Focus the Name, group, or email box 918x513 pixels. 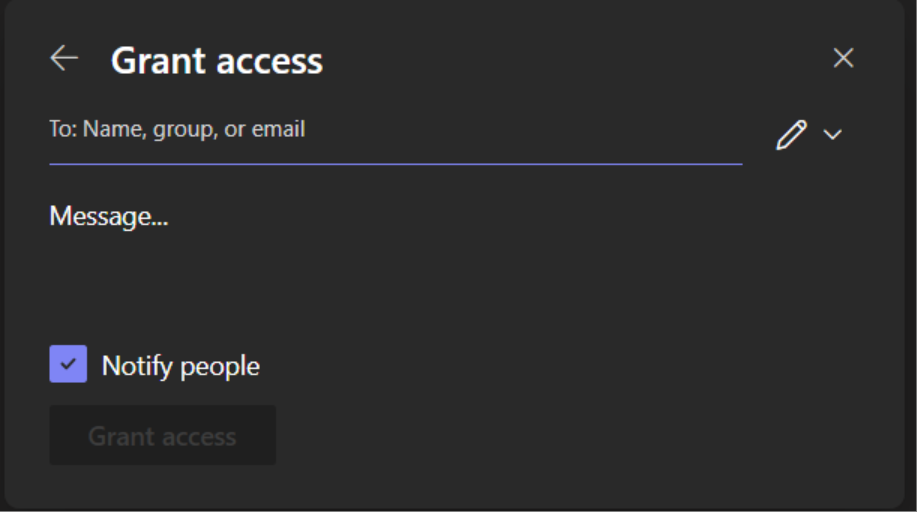coord(395,130)
